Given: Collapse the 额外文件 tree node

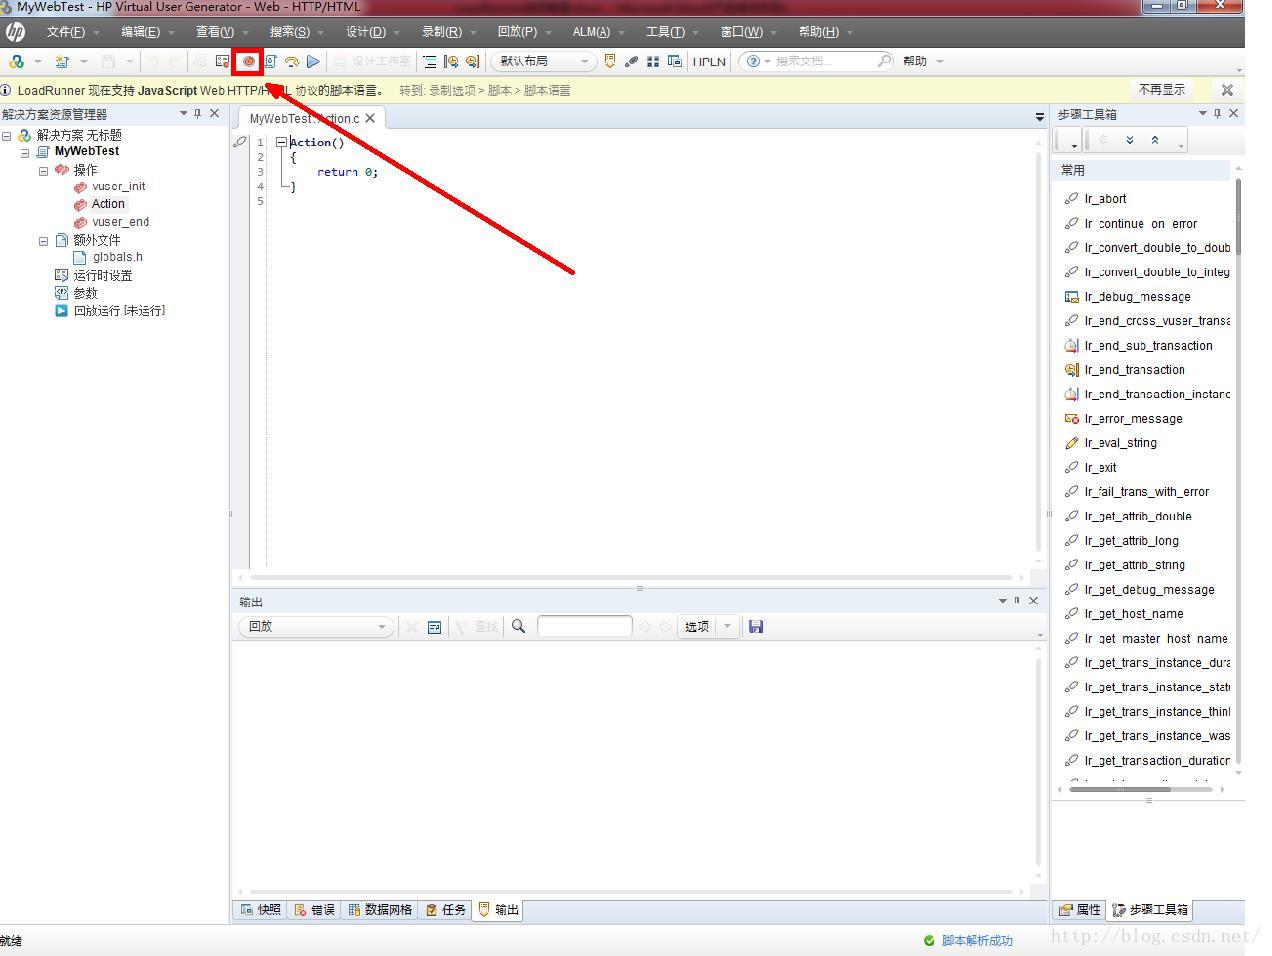Looking at the screenshot, I should point(43,241).
